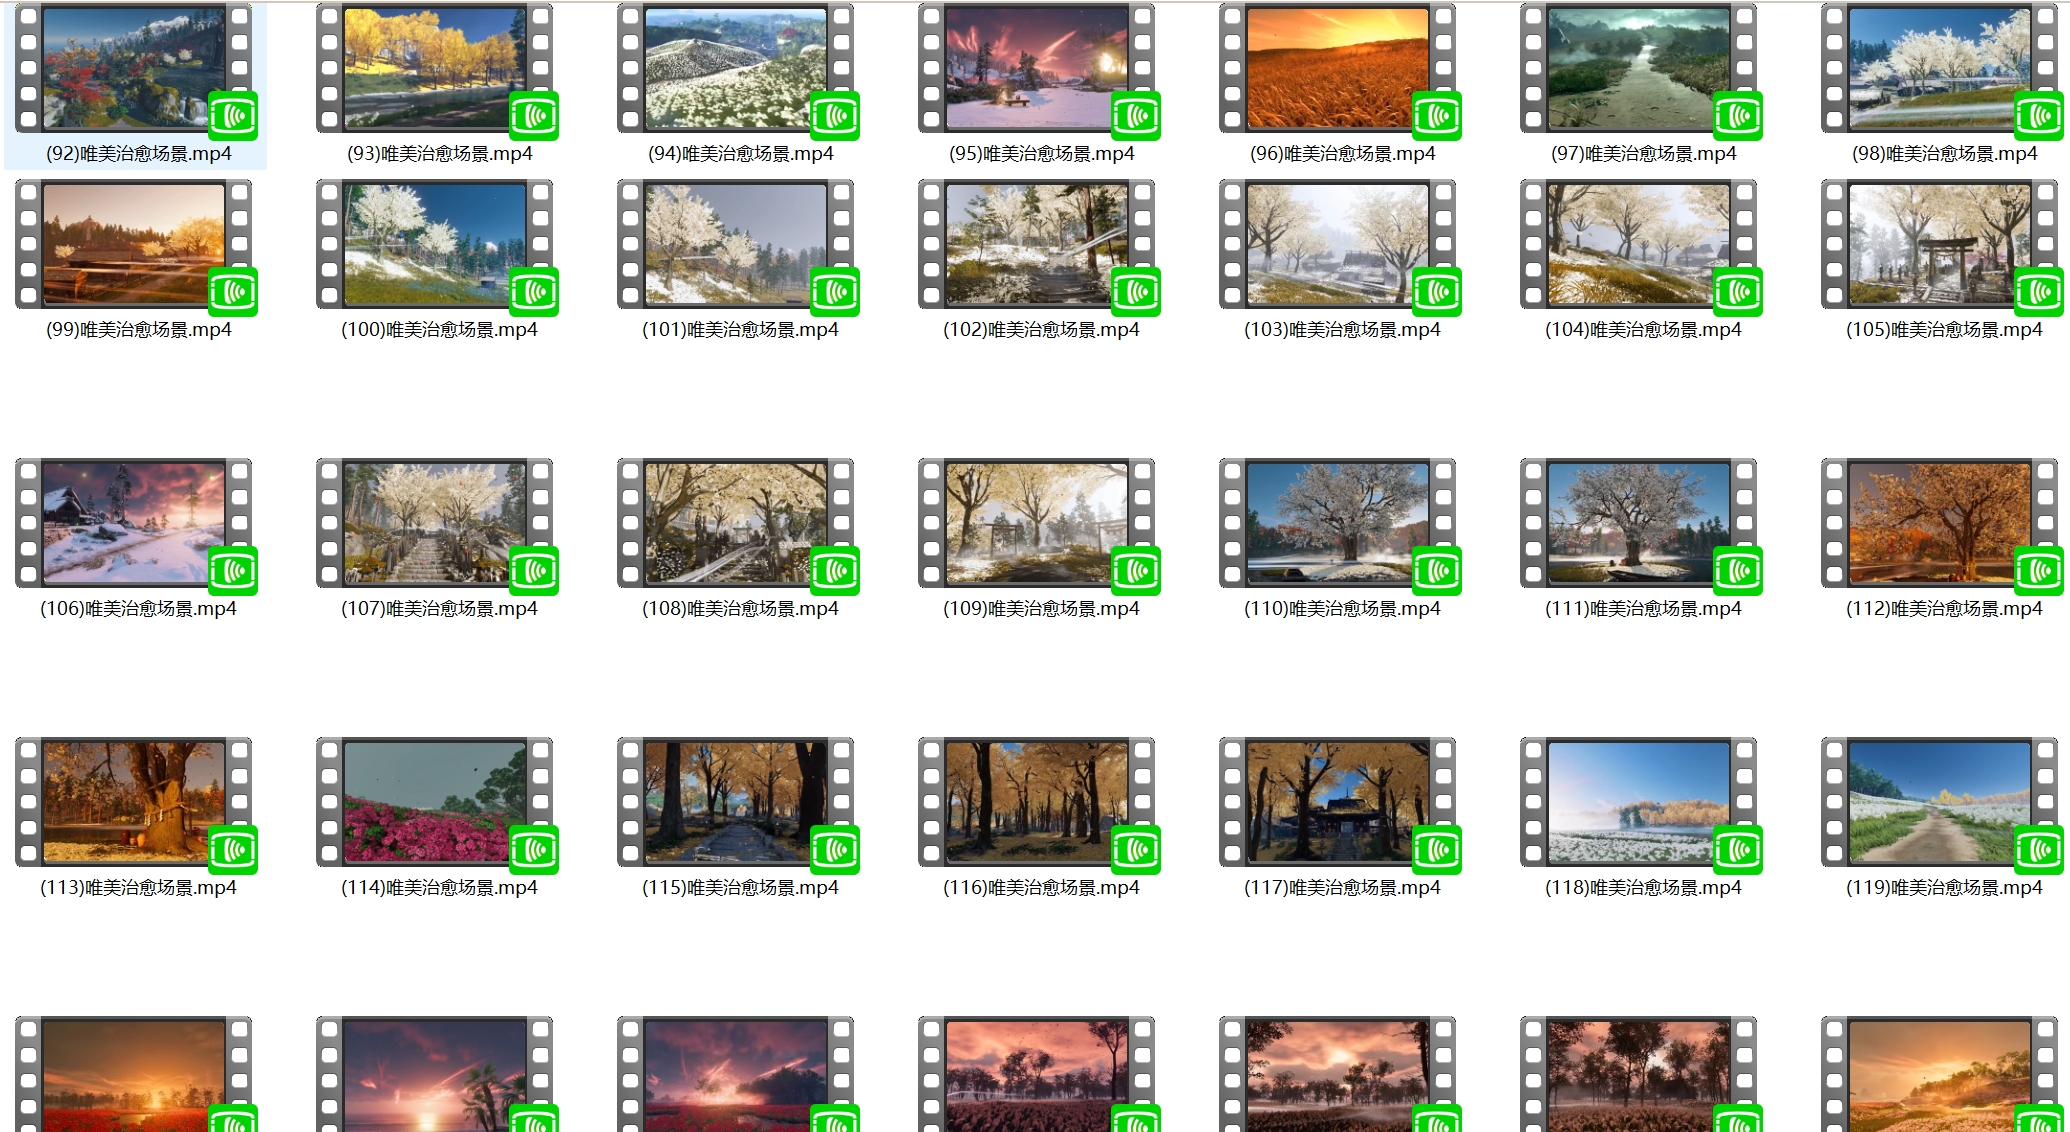Click the filename text (107)唯美治愈场景.mp4
Viewport: 2070px width, 1132px height.
(x=439, y=609)
